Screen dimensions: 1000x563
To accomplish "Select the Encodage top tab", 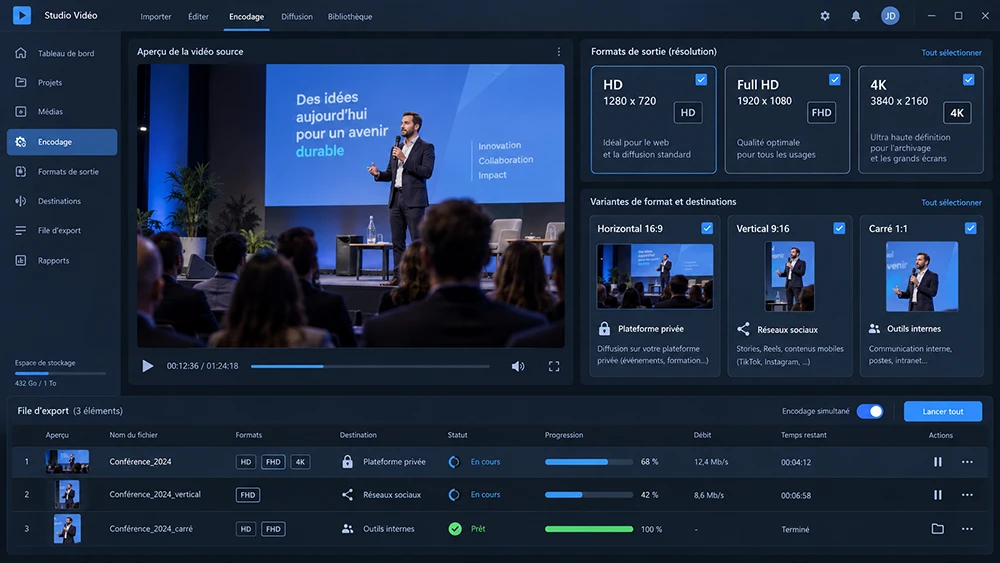I will [246, 17].
